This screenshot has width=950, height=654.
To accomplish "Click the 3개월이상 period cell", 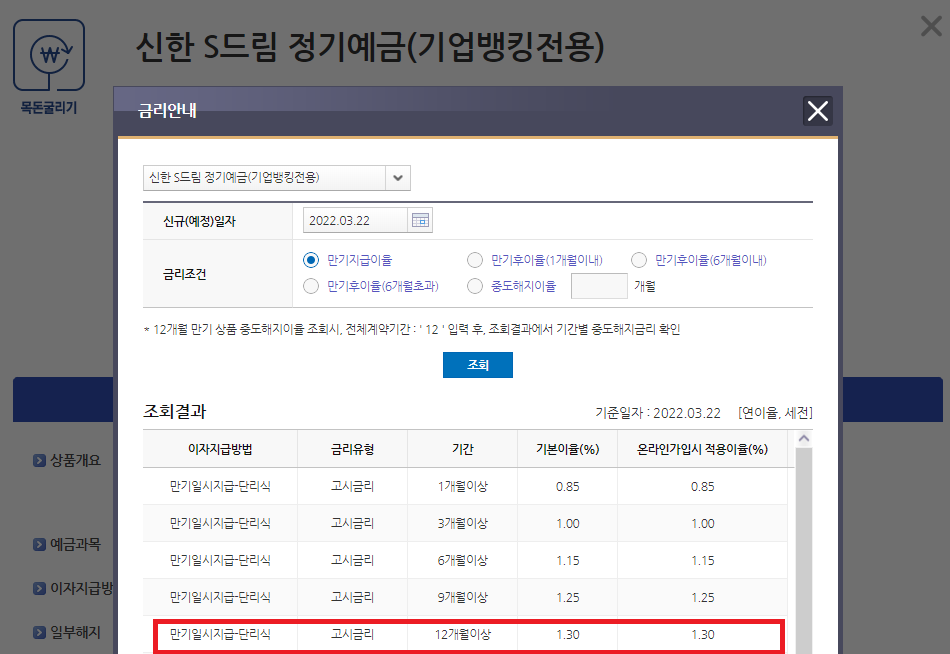I will point(463,523).
